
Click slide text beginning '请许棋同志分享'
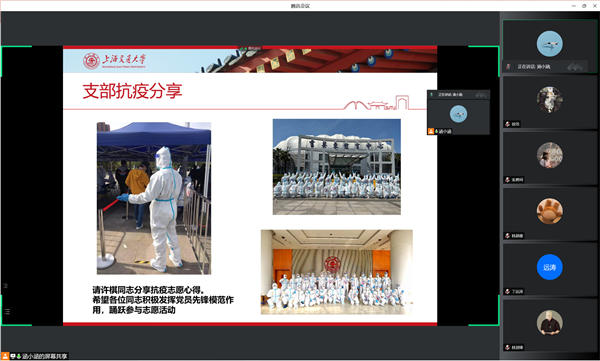coord(163,300)
